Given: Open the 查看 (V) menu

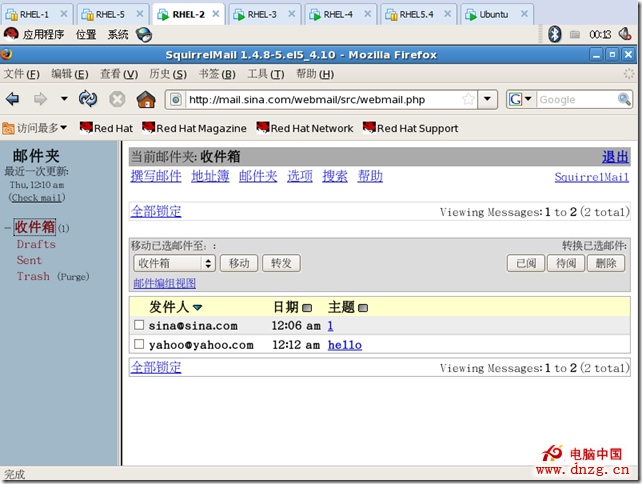Looking at the screenshot, I should (x=119, y=74).
